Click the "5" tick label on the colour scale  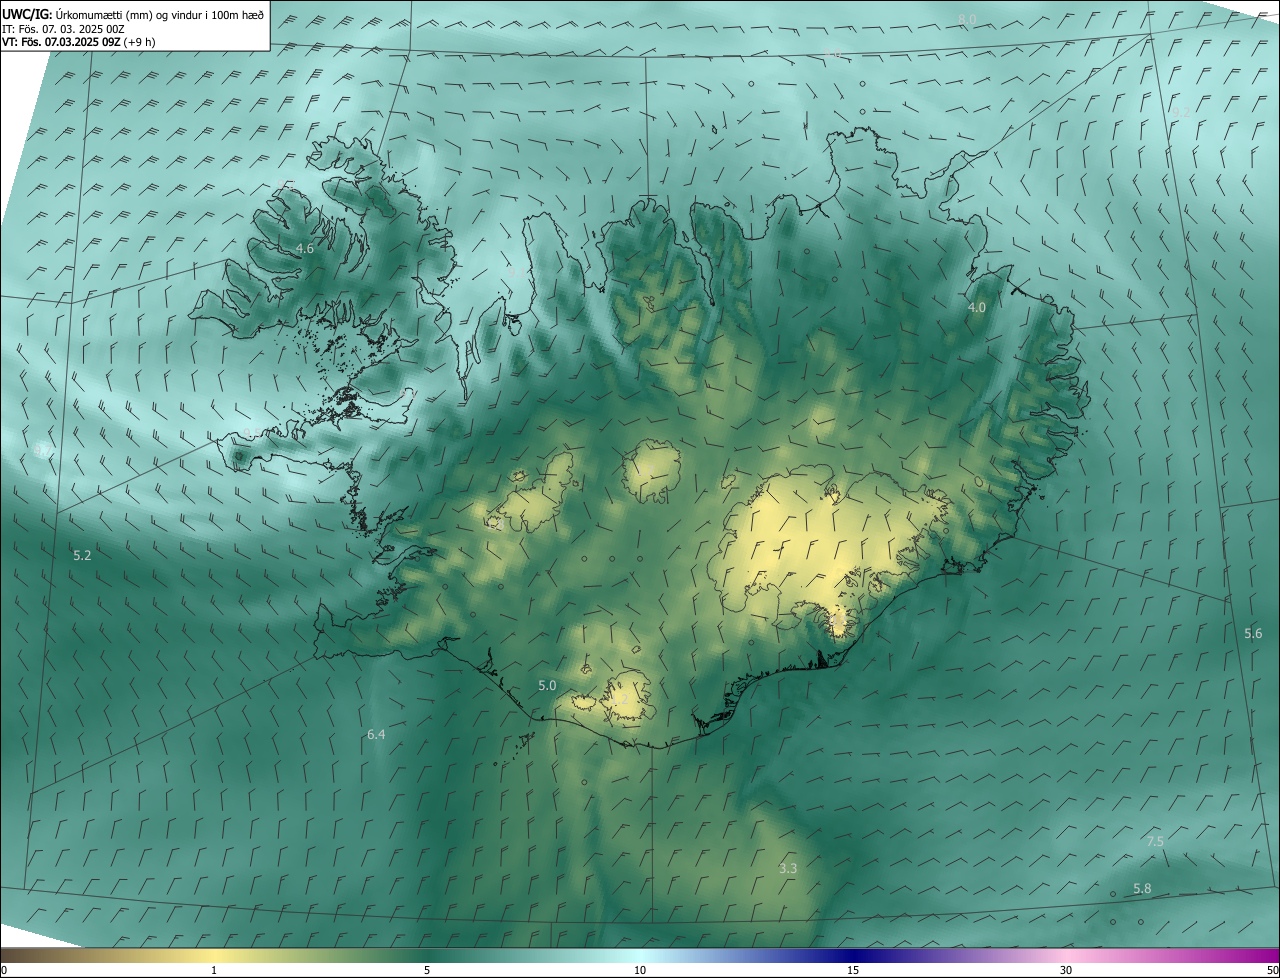click(x=427, y=970)
